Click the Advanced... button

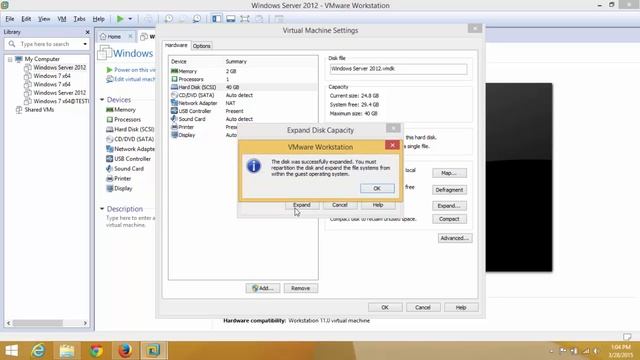(455, 238)
